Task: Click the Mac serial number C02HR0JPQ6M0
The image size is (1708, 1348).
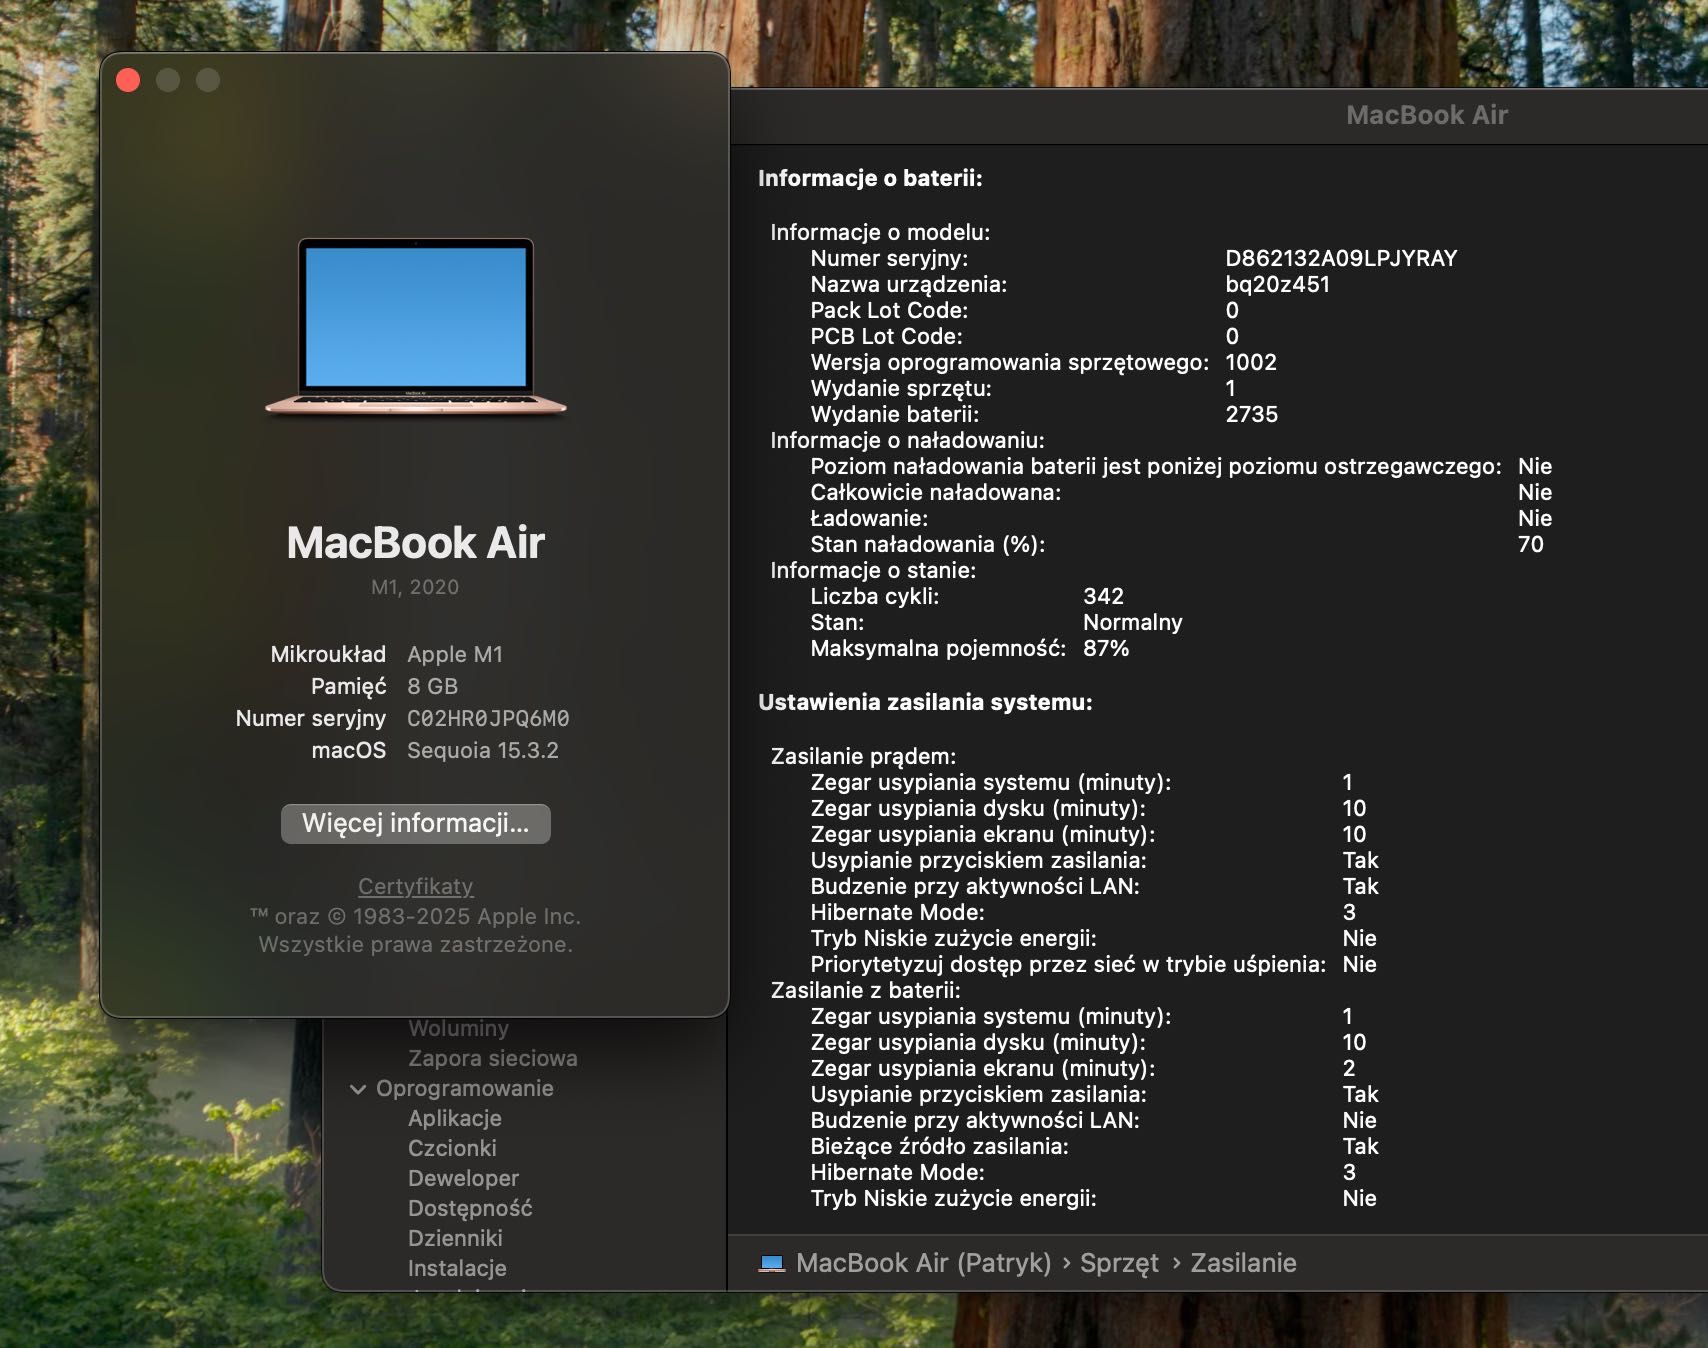Action: (x=488, y=718)
